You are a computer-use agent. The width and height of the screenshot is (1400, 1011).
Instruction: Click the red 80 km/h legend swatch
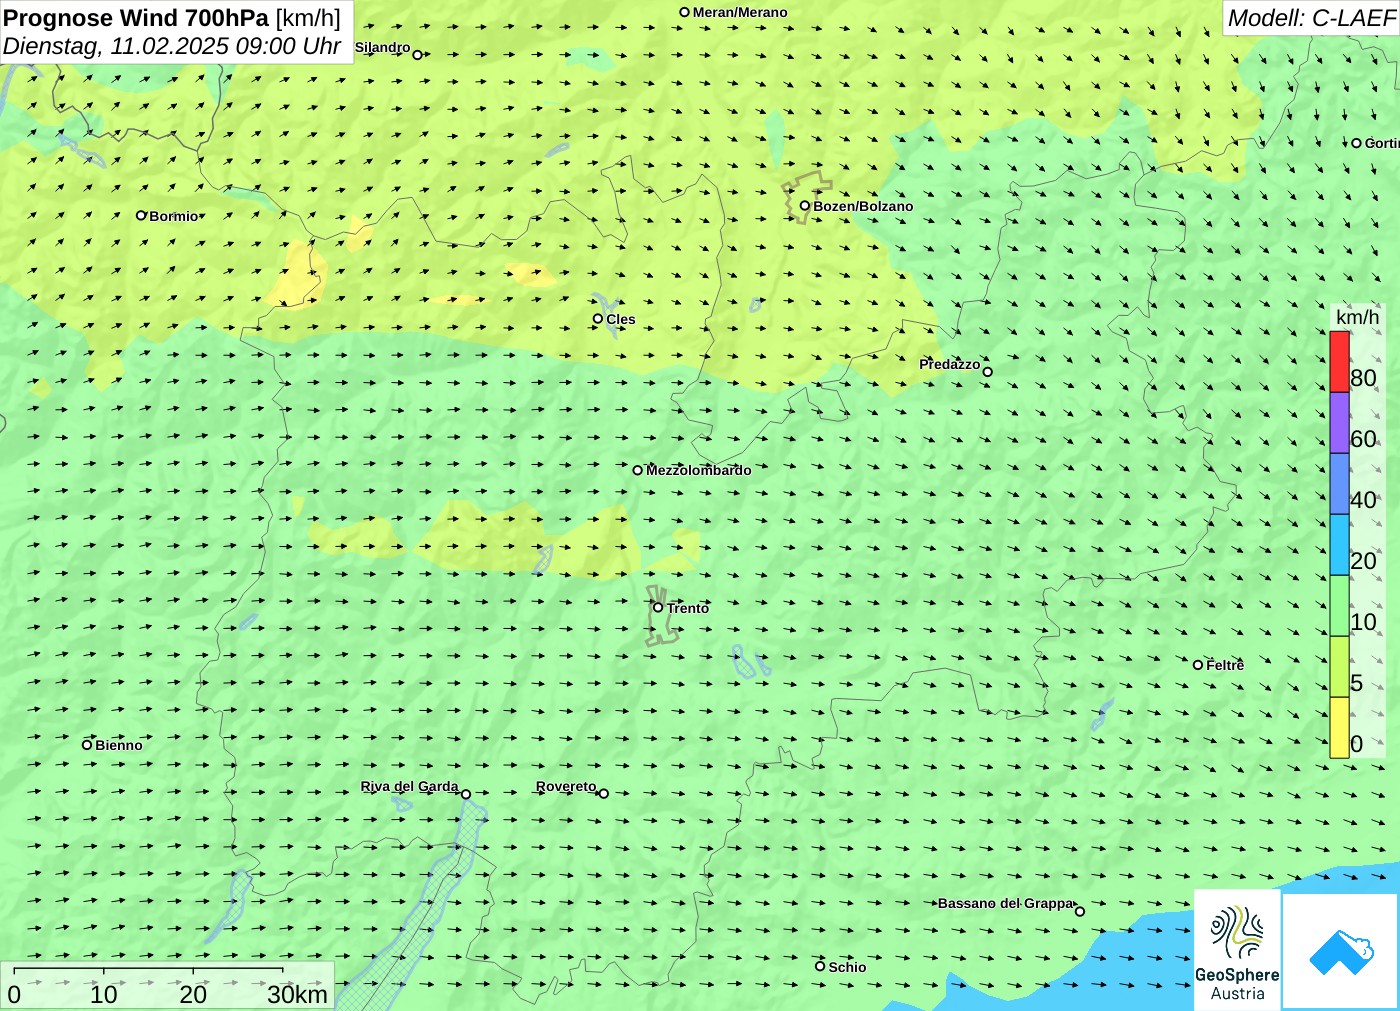(x=1339, y=362)
